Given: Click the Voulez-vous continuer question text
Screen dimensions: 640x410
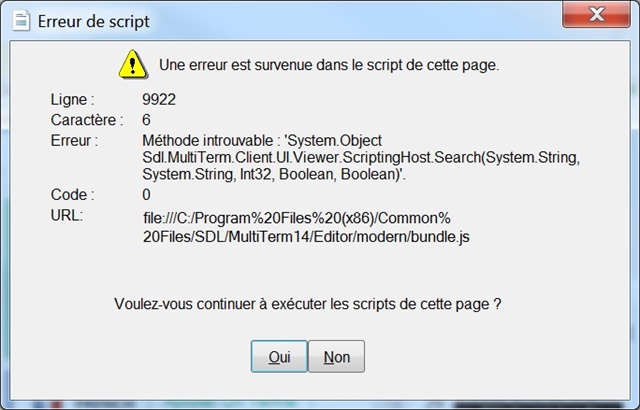Looking at the screenshot, I should (x=307, y=304).
